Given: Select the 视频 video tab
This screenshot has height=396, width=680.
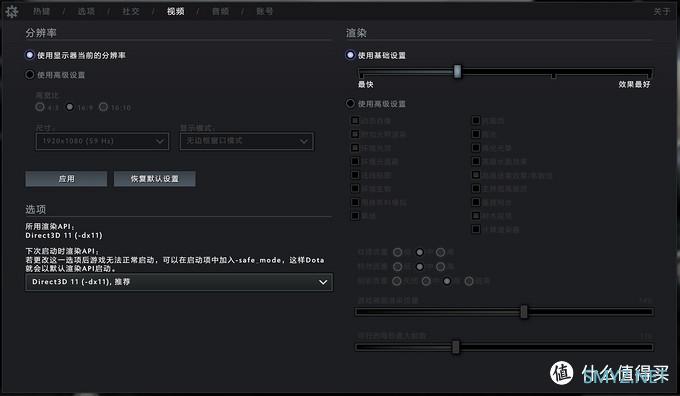Looking at the screenshot, I should point(176,11).
